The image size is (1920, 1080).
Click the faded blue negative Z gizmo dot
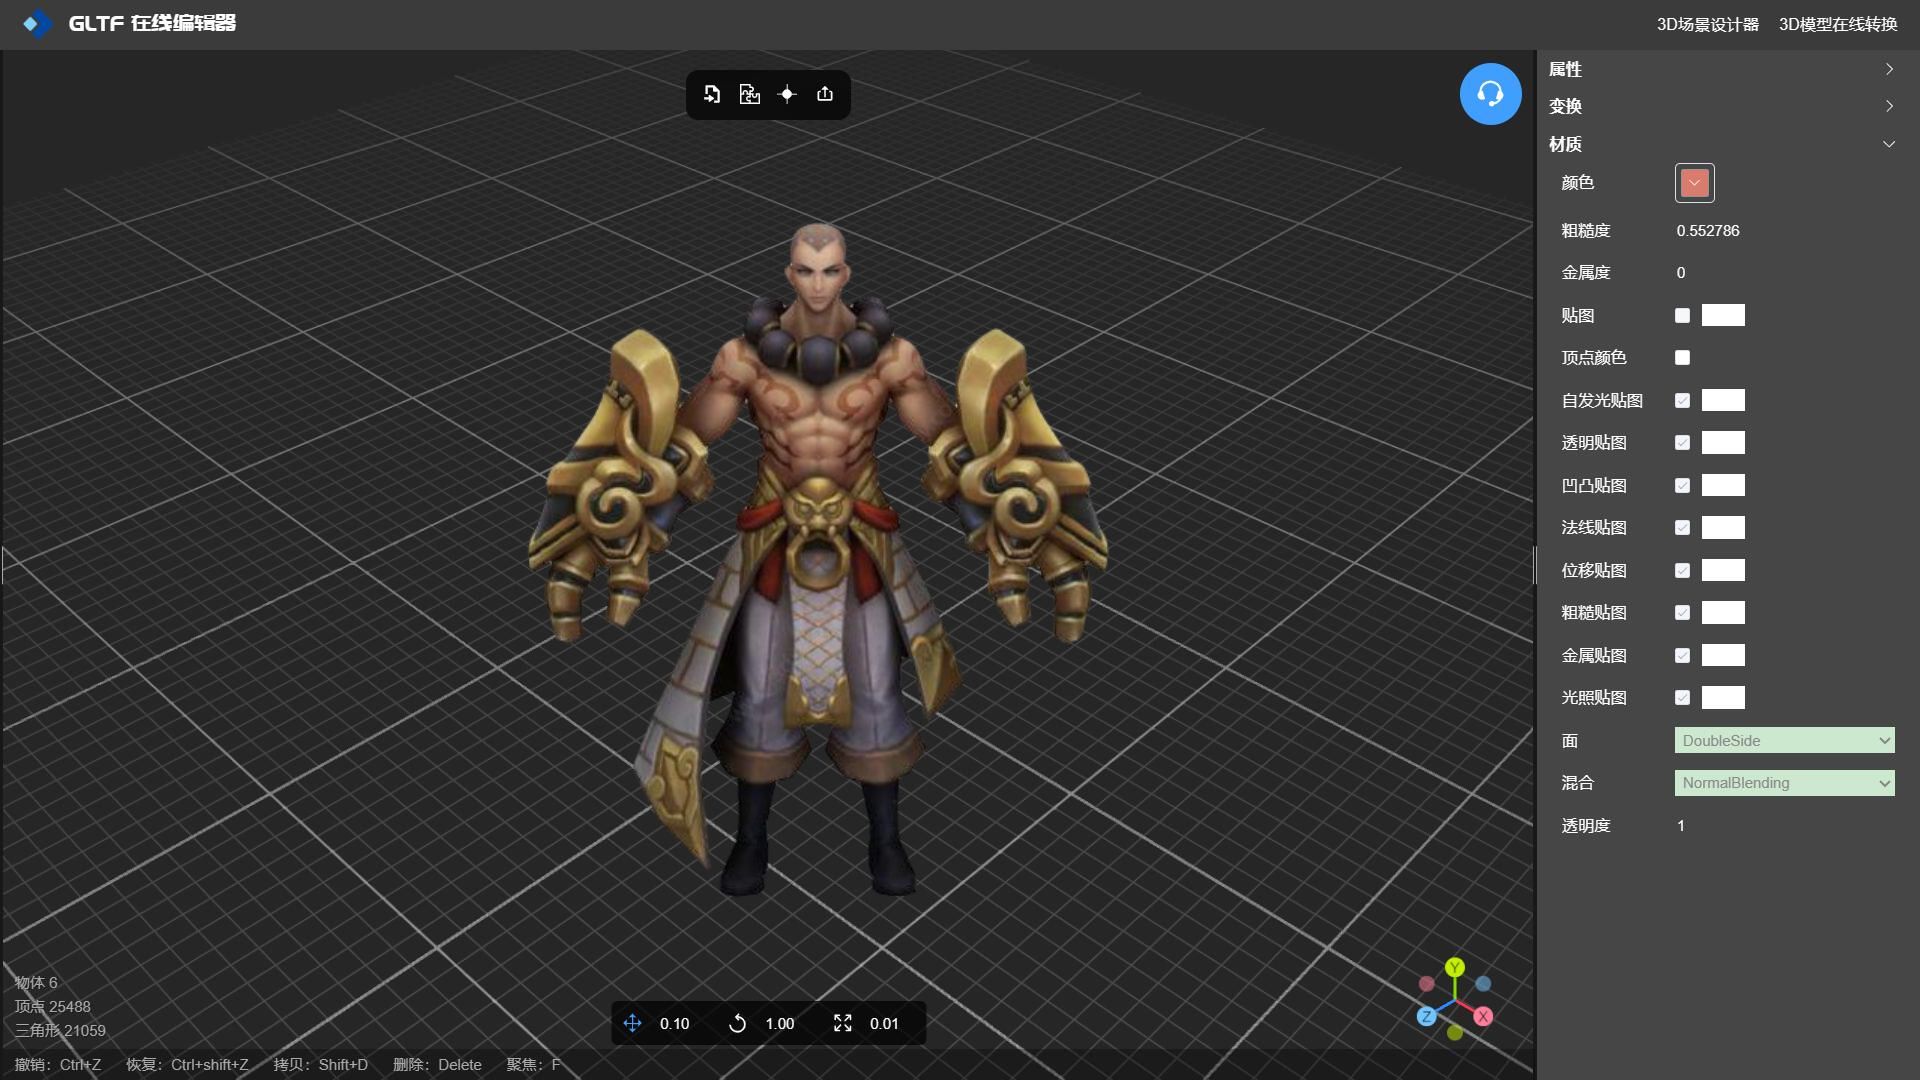[x=1483, y=984]
